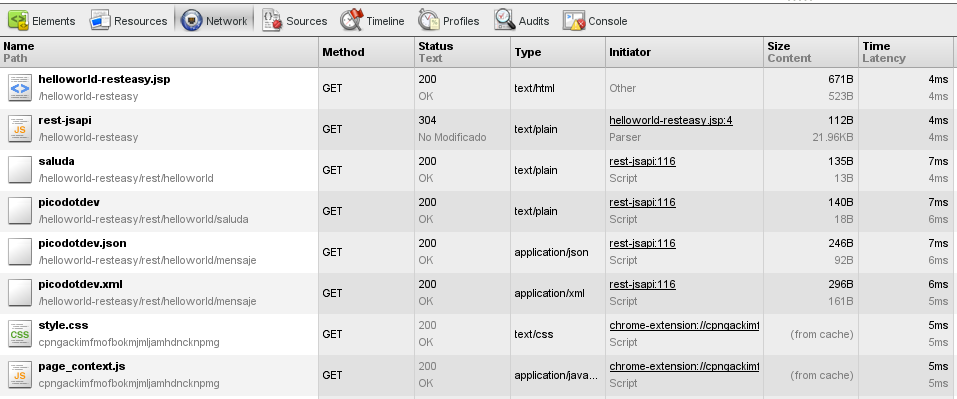
Task: Open the Elements panel icon
Action: 19,21
